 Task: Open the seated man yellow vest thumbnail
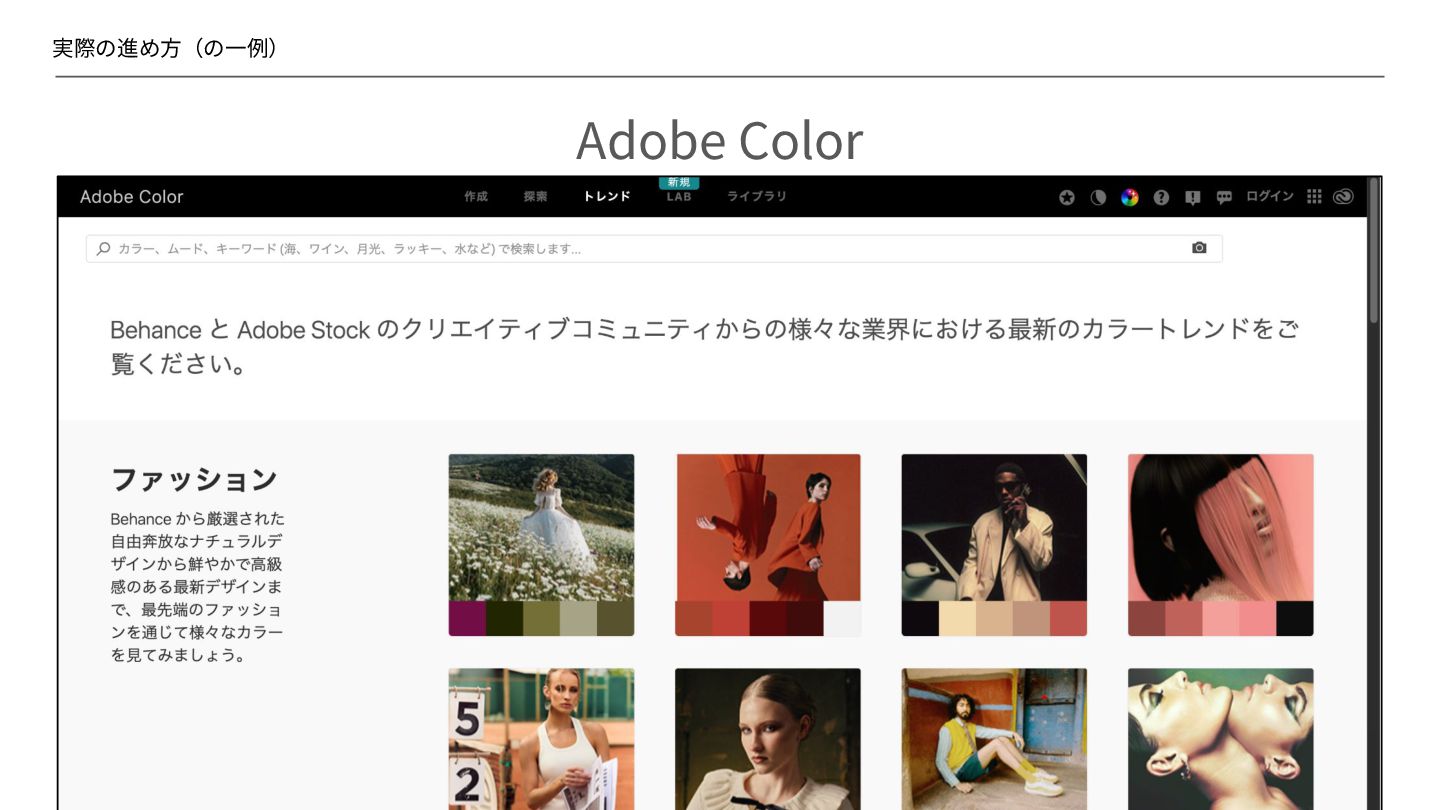(x=994, y=739)
